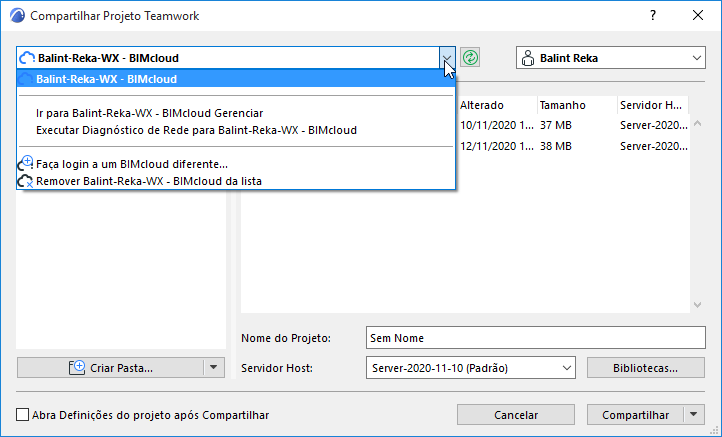Image resolution: width=722 pixels, height=437 pixels.
Task: Click the Nome do Projeto input field
Action: 536,338
